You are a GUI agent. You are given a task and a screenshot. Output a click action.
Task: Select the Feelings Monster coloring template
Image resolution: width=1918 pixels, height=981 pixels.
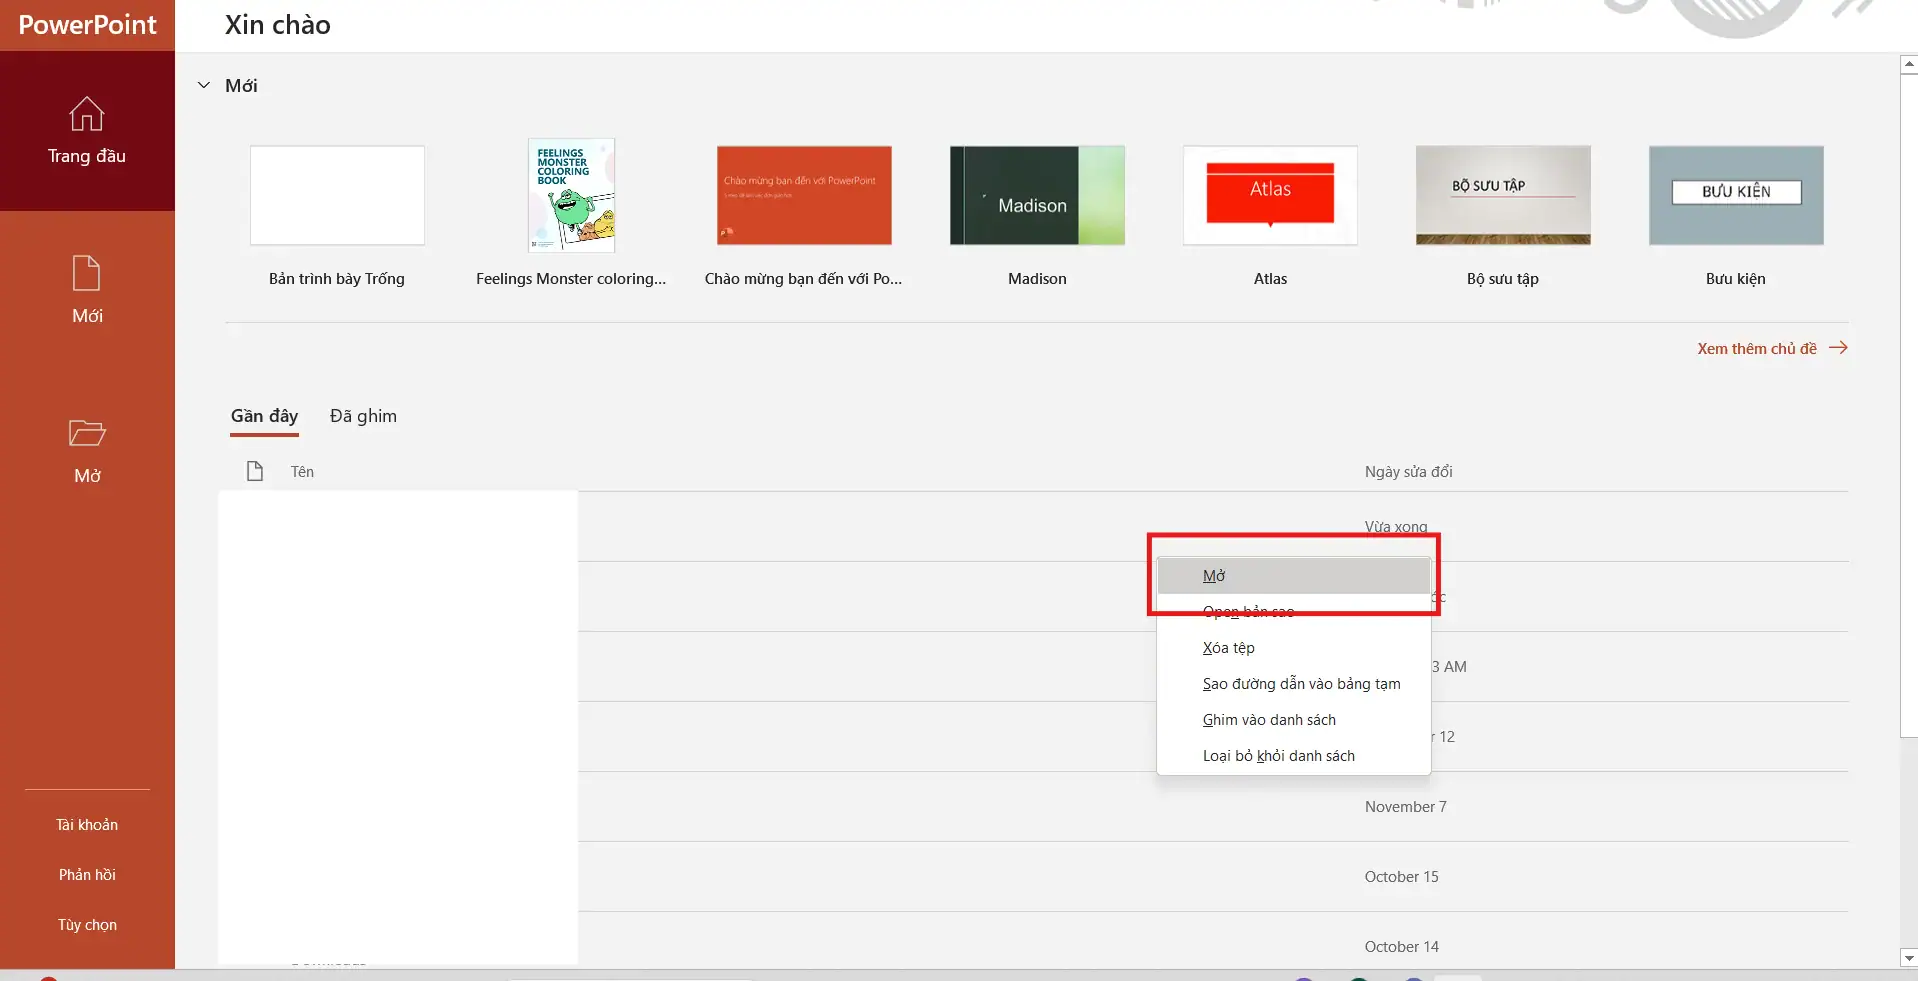(x=570, y=195)
